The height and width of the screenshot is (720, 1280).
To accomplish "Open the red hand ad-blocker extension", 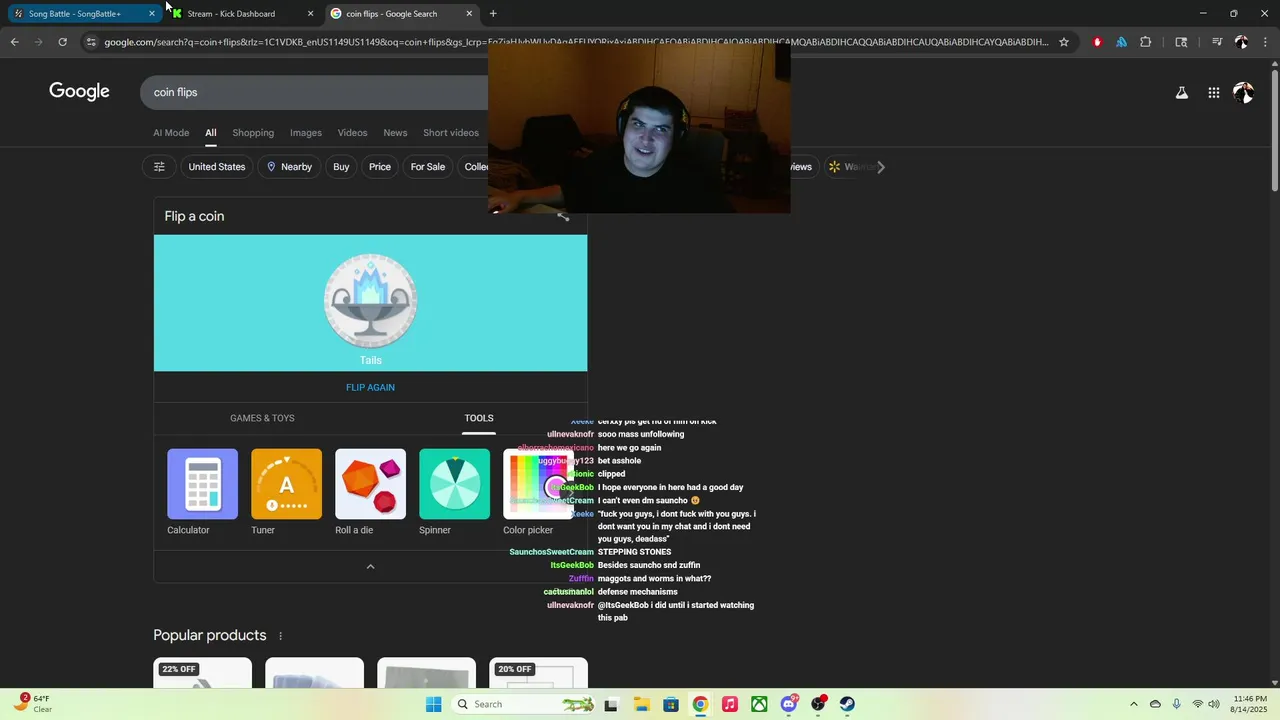I will [x=1097, y=42].
